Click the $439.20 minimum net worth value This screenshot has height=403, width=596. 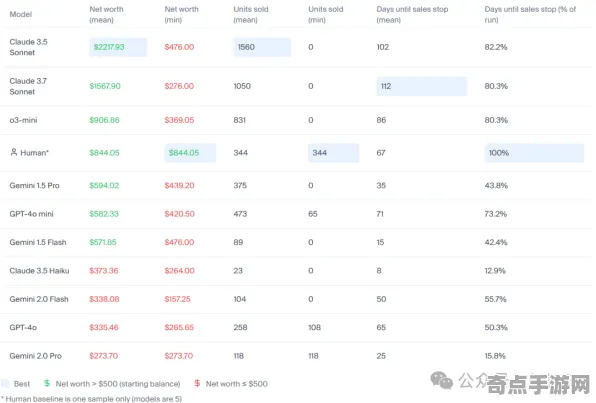click(179, 186)
